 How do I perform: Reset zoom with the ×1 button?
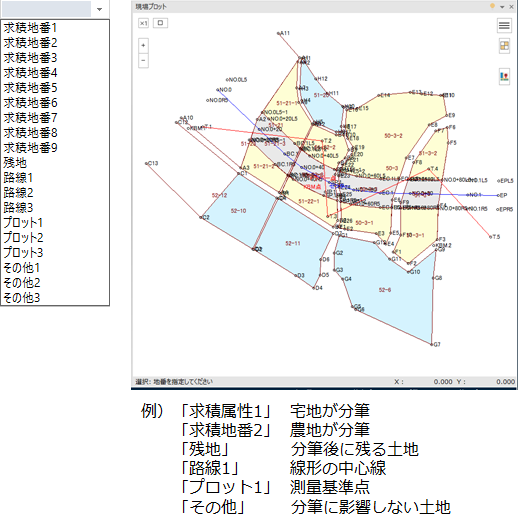(143, 23)
